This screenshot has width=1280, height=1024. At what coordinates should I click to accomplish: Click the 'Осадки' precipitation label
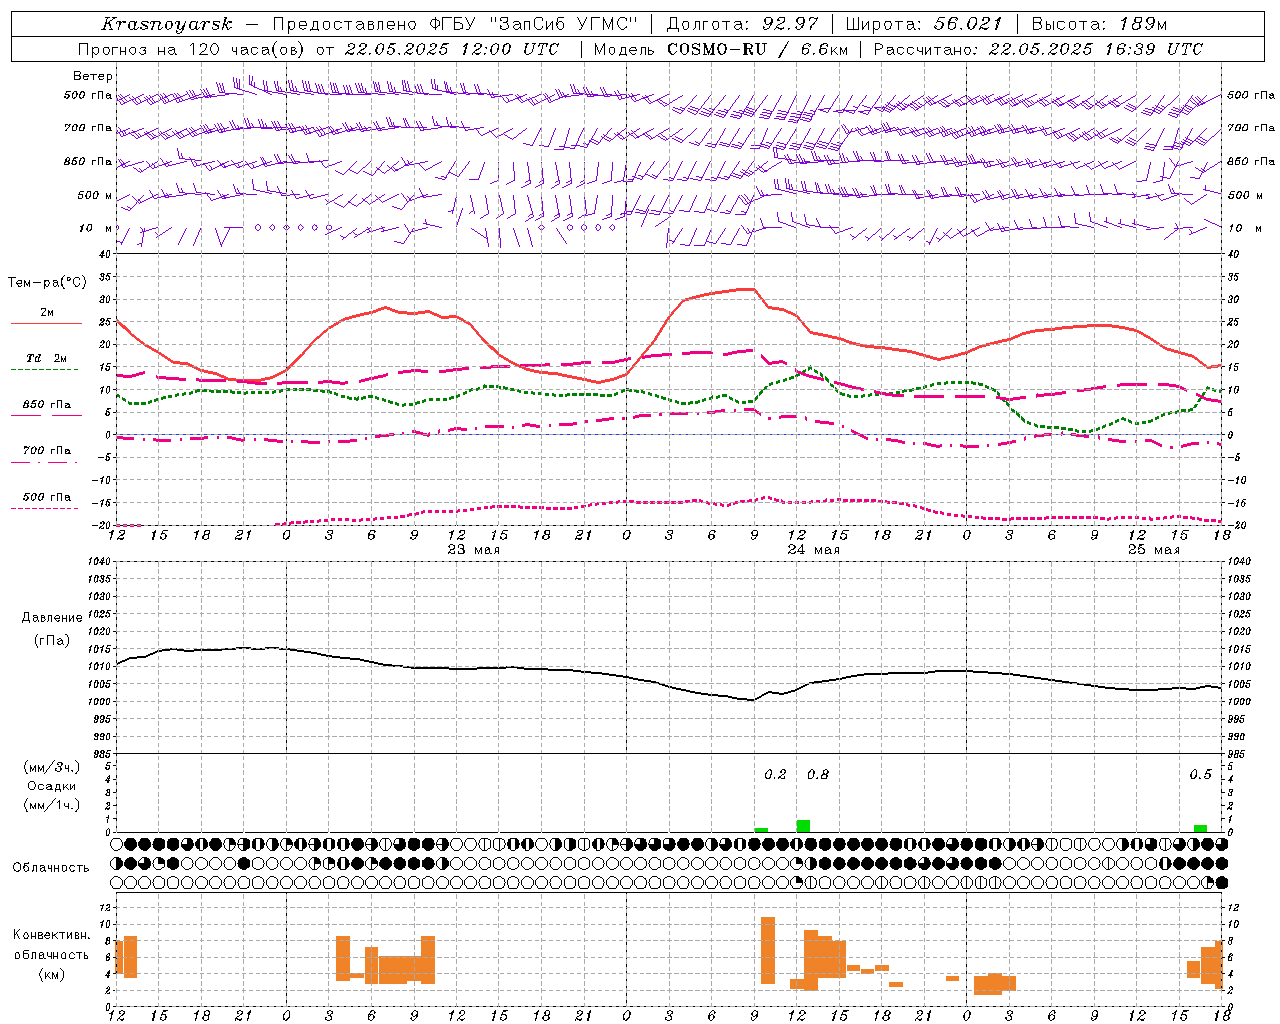[51, 786]
